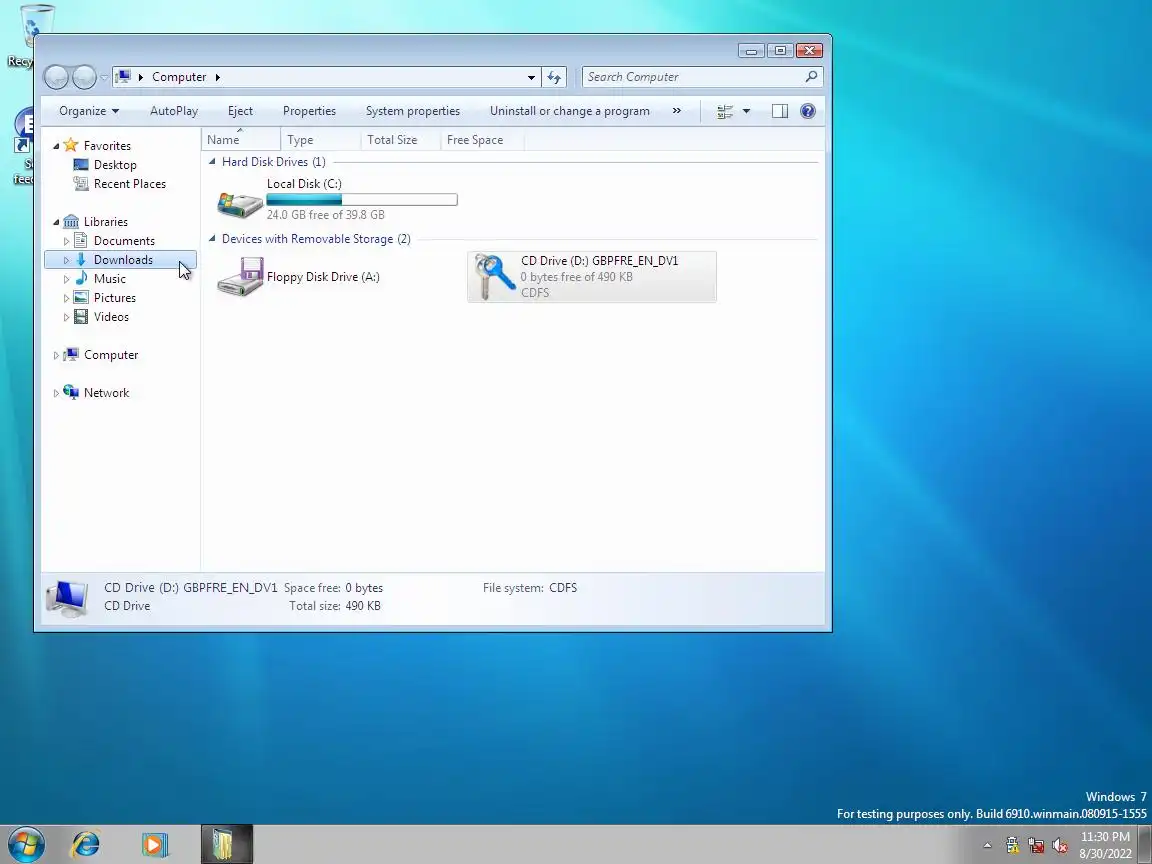
Task: Open the Organize menu
Action: (x=89, y=111)
